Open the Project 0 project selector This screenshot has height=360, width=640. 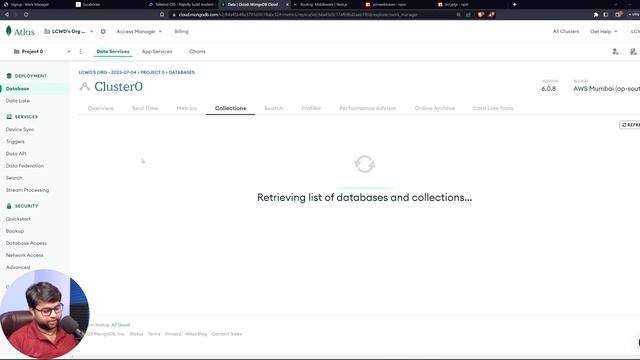42,51
